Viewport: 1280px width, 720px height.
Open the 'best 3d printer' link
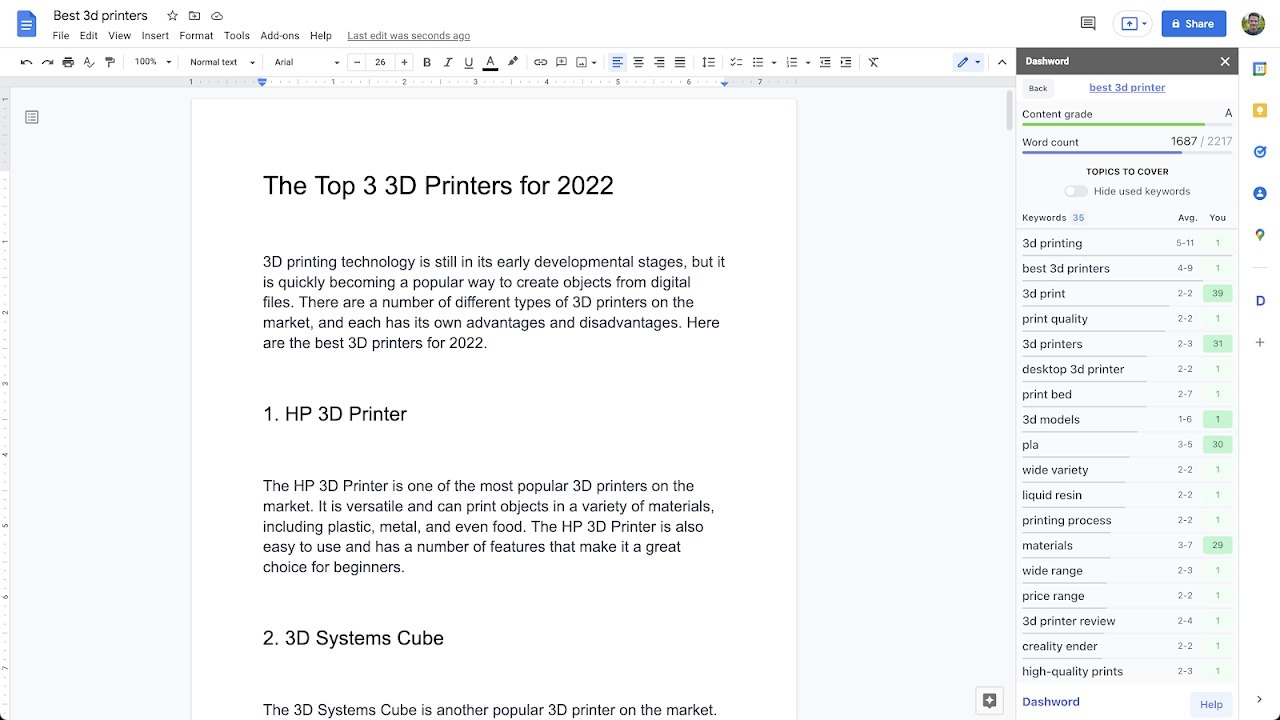tap(1127, 88)
